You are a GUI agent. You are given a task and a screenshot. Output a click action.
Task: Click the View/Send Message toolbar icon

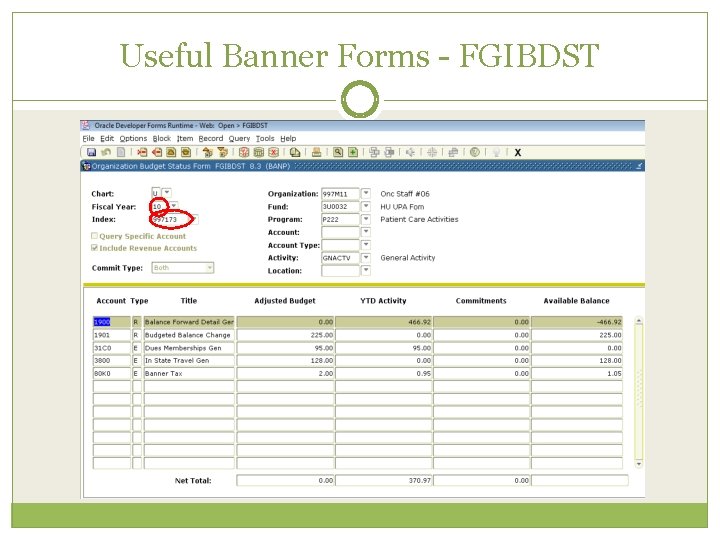295,152
